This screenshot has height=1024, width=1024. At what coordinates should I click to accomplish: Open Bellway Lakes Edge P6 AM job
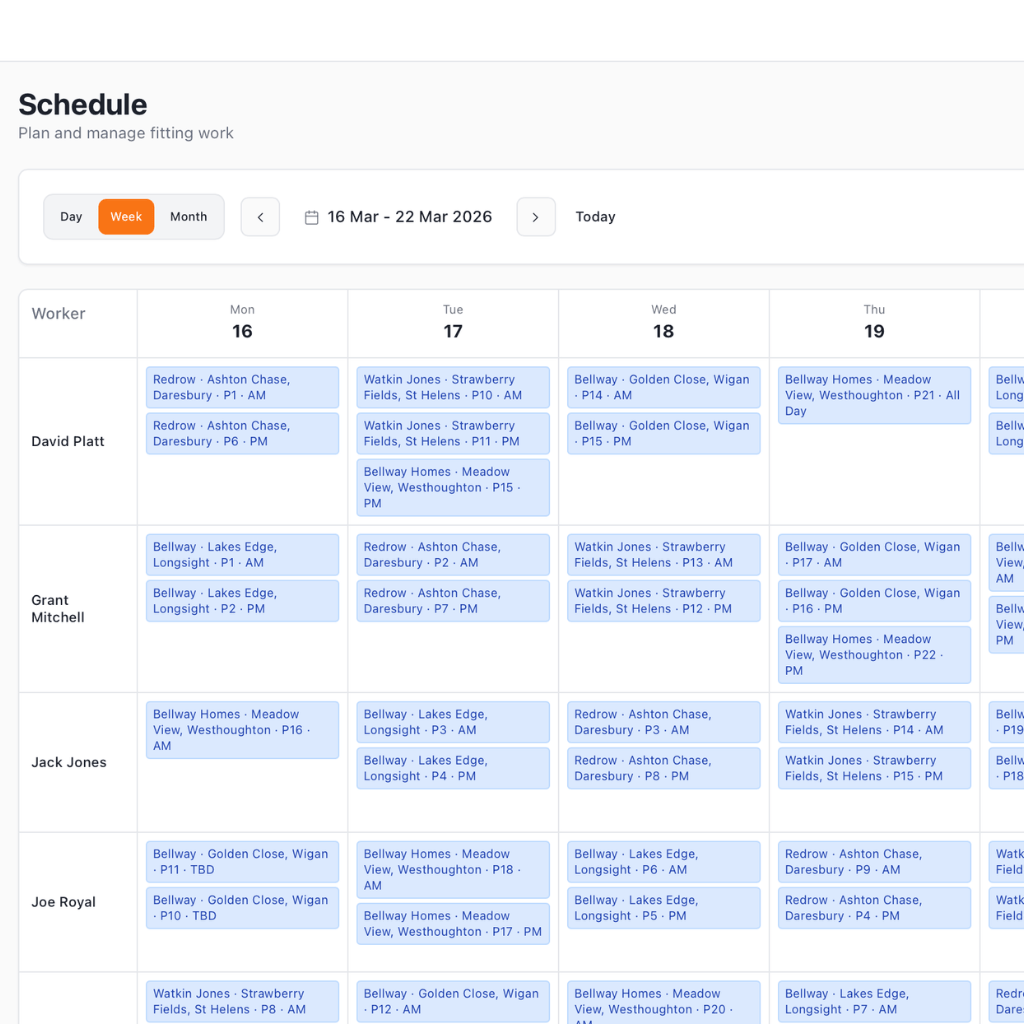(x=664, y=861)
